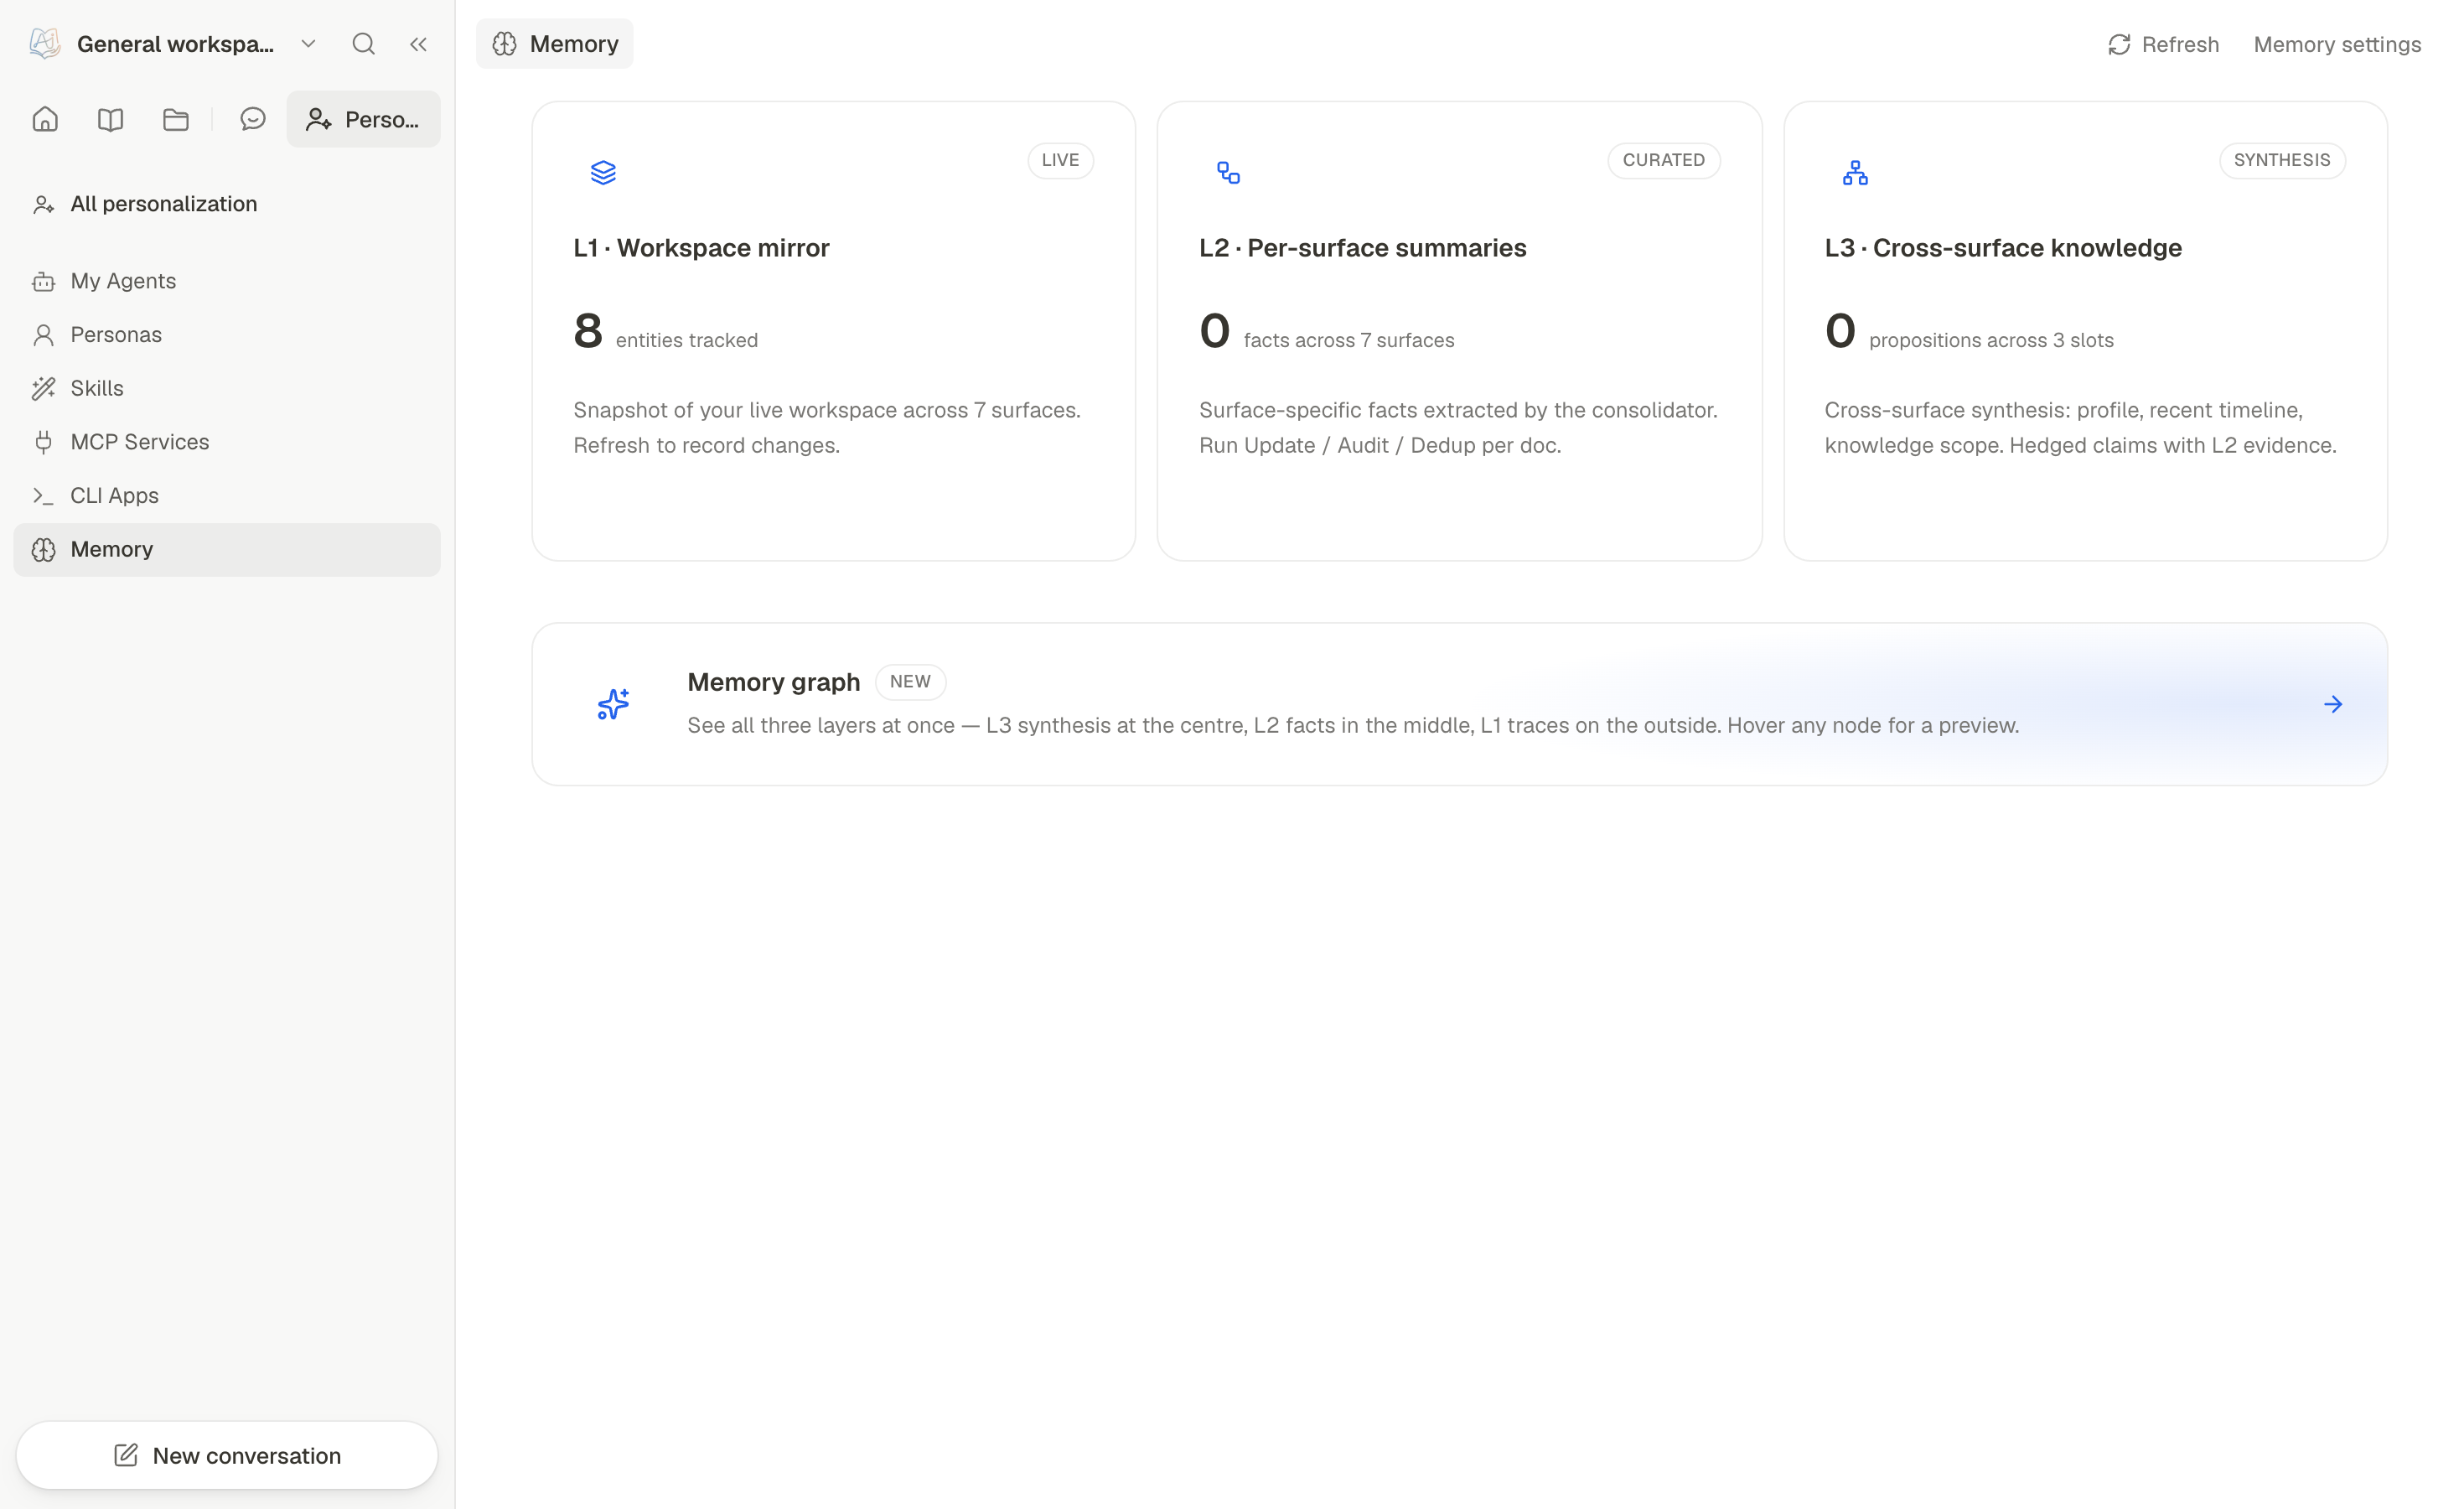Open My Agents in the sidebar
Image resolution: width=2464 pixels, height=1509 pixels.
[227, 281]
